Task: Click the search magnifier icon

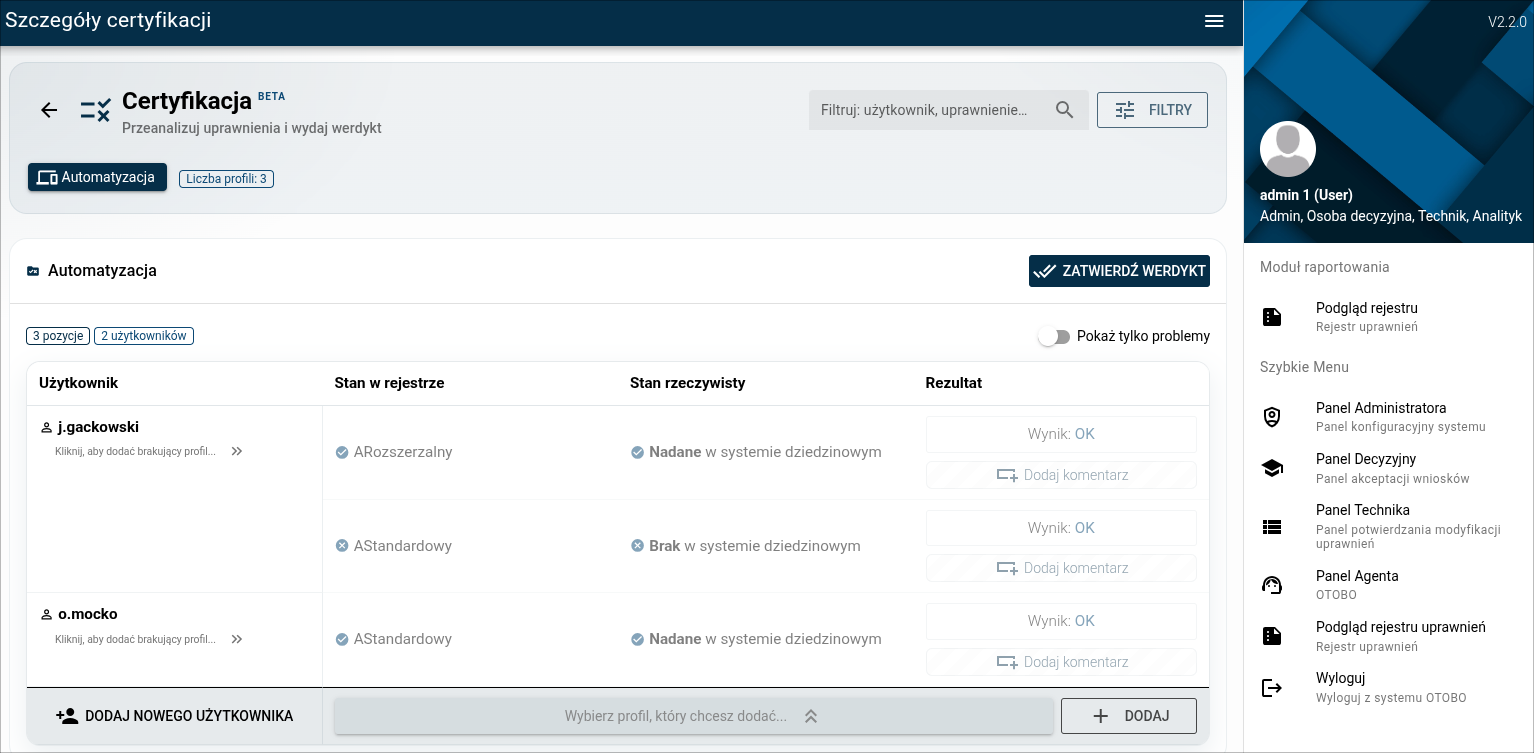Action: [x=1064, y=110]
